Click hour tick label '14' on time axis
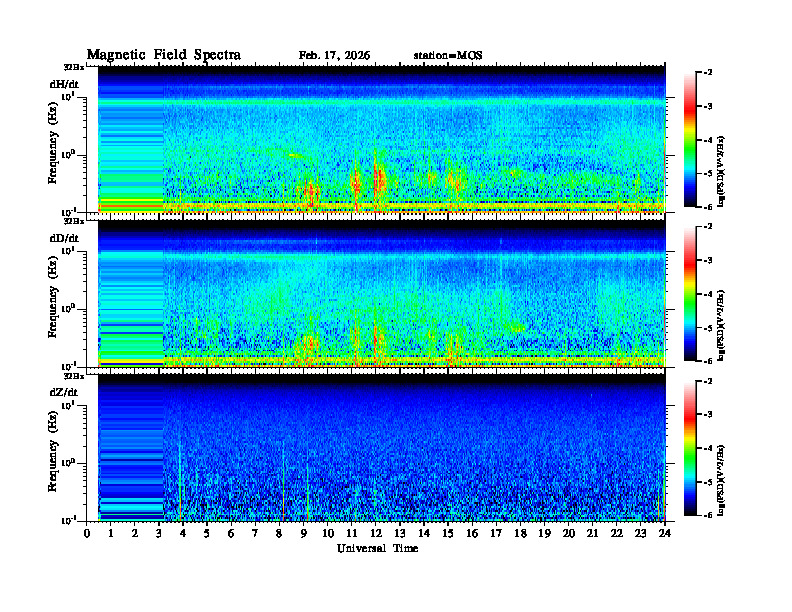The width and height of the screenshot is (792, 612). click(x=424, y=534)
